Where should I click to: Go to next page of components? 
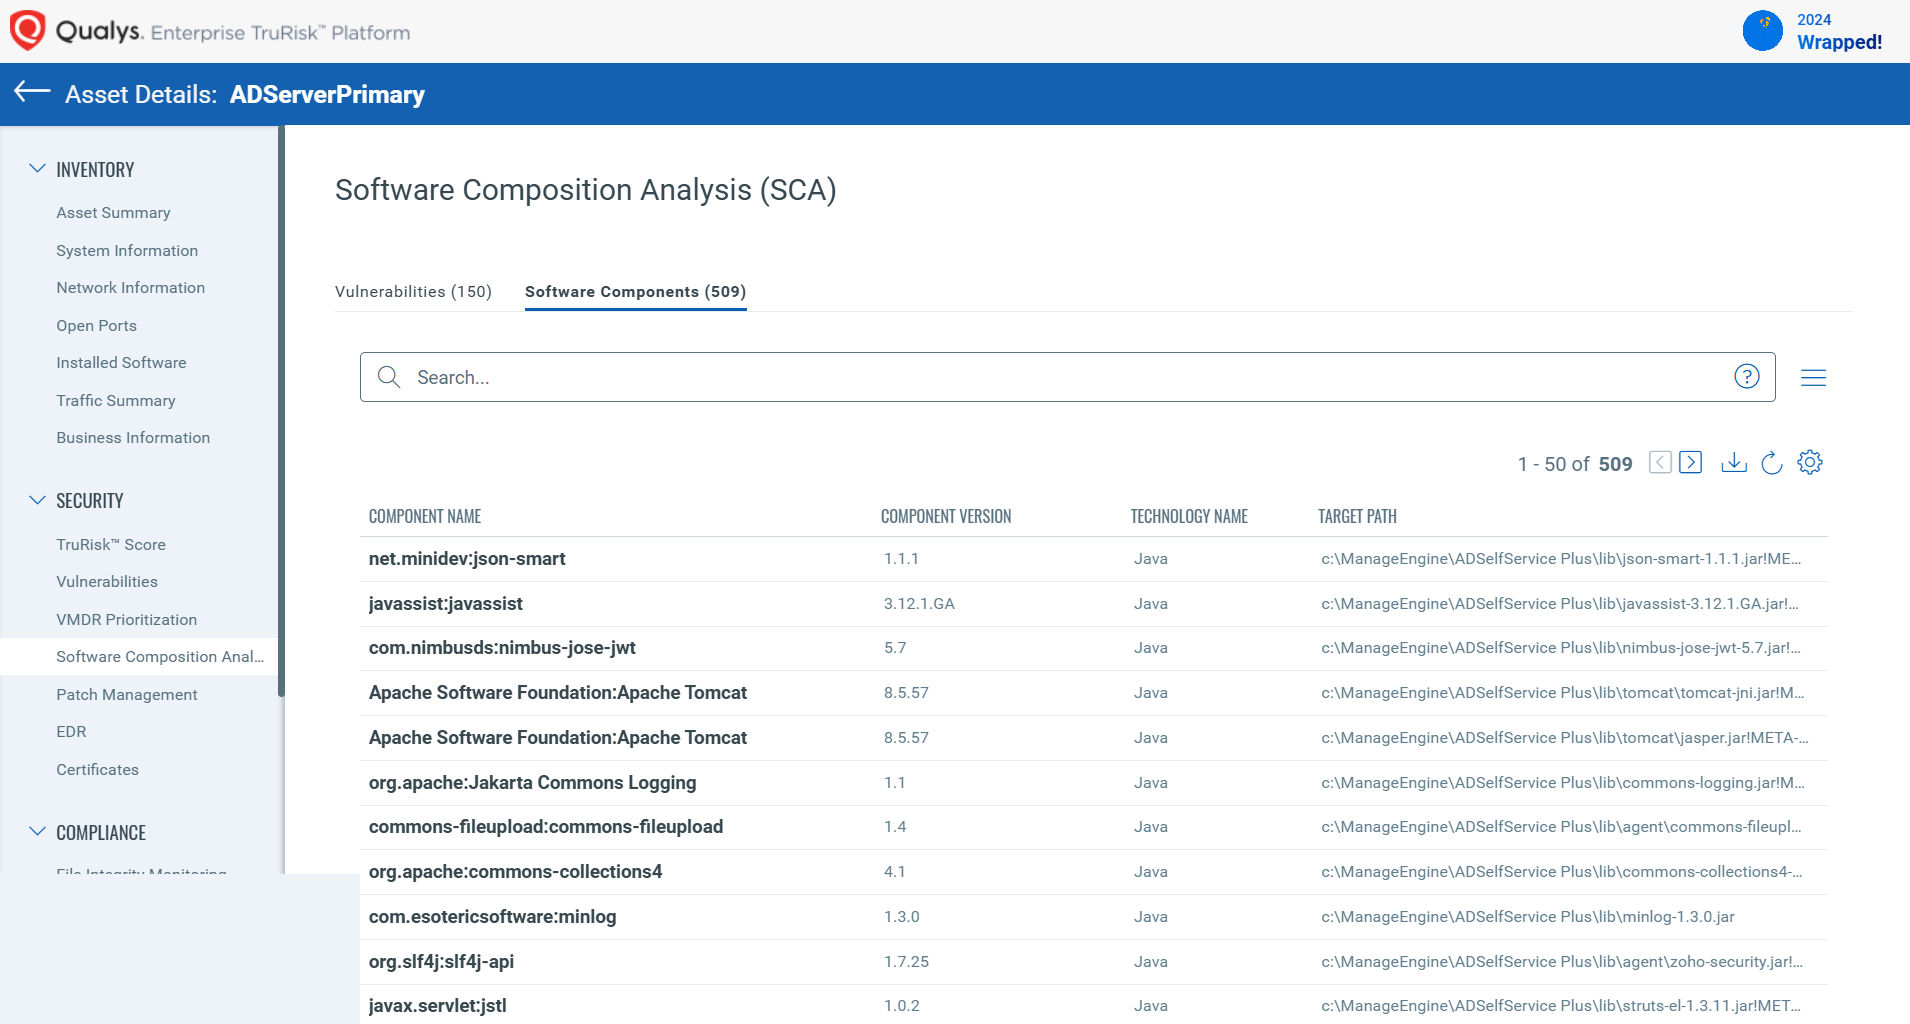[x=1690, y=462]
